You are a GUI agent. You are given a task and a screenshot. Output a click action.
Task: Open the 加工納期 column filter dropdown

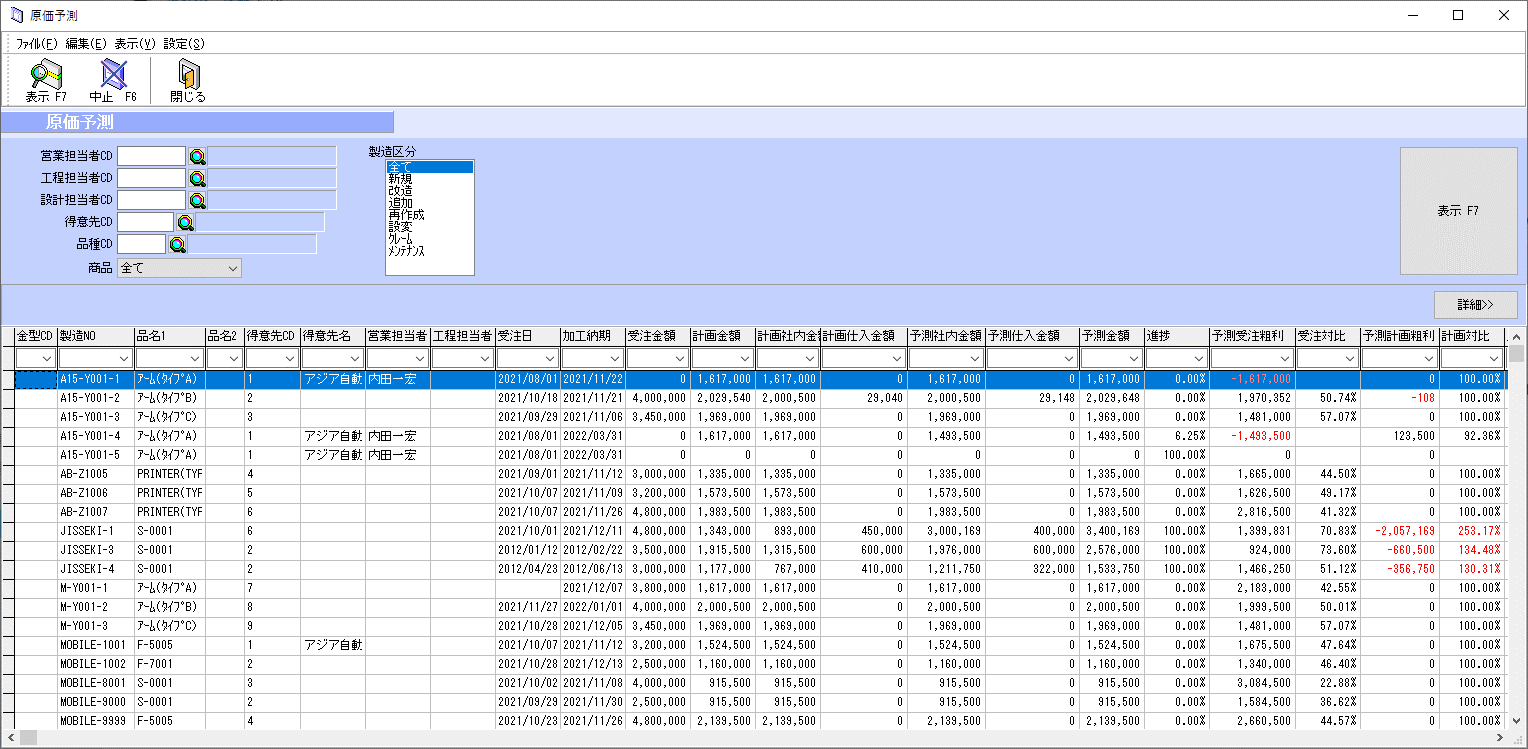point(614,358)
